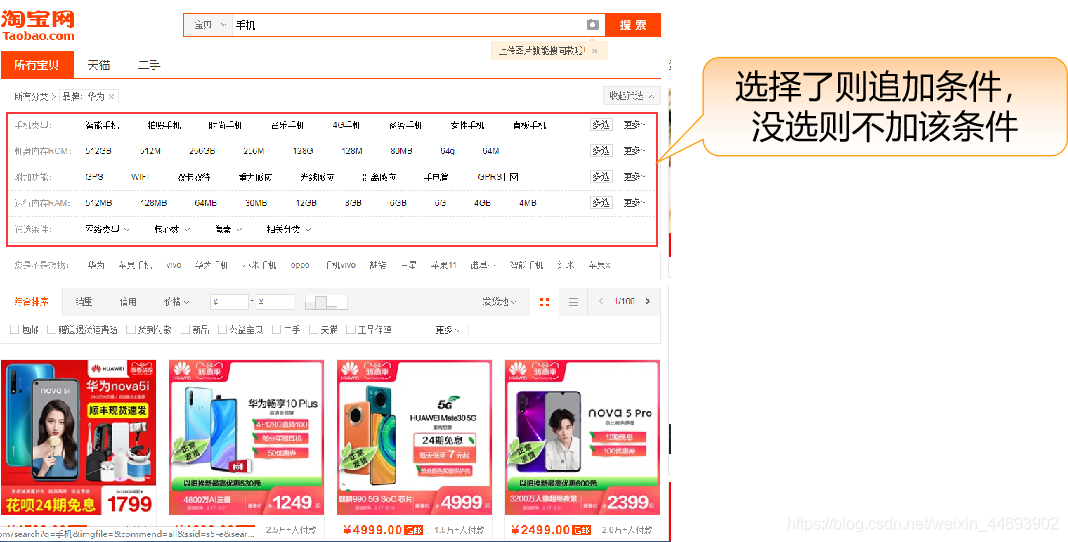1068x542 pixels.
Task: Check the 二手 checkbox in filter row
Action: point(277,330)
